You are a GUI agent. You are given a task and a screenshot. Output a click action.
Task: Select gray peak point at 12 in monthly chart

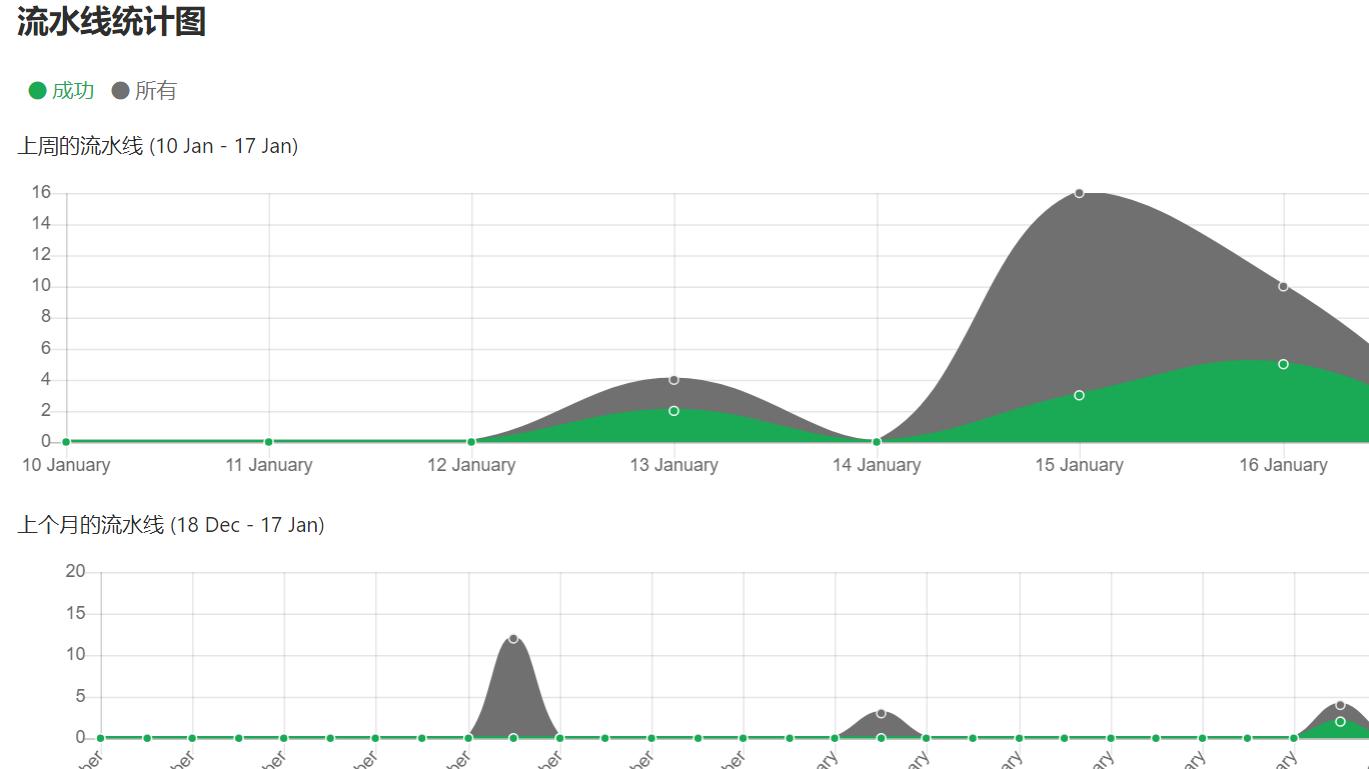[513, 638]
